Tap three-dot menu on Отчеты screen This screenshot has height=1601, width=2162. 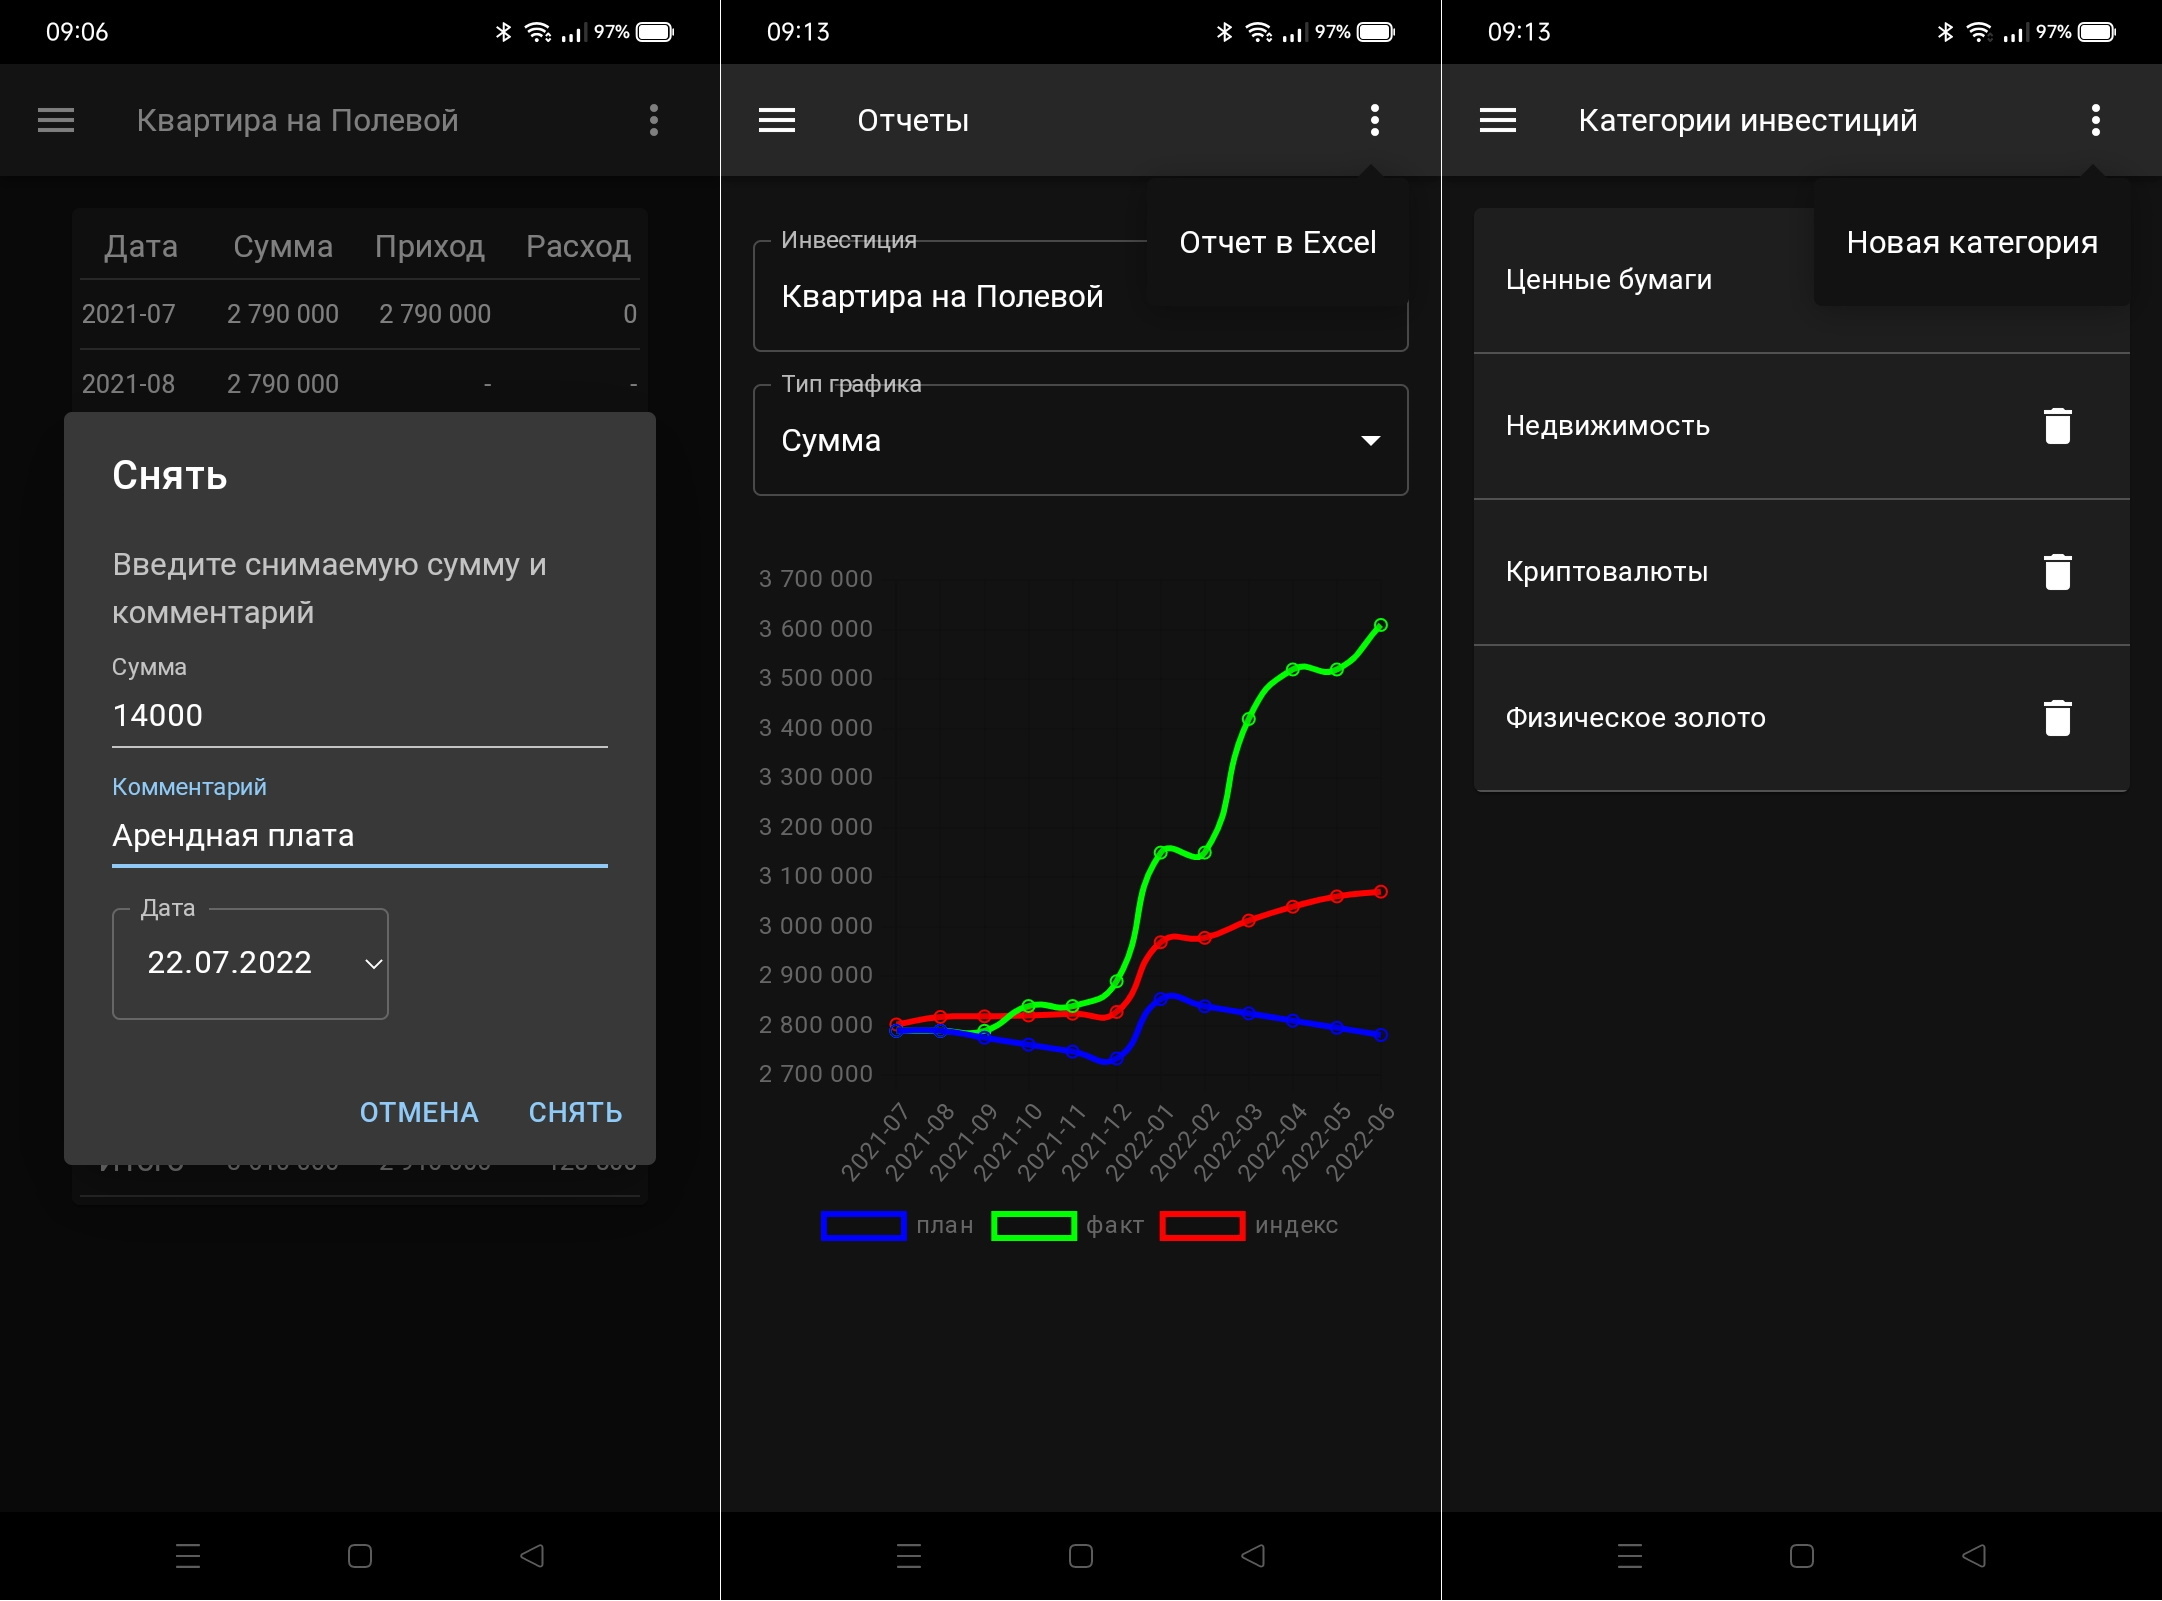pyautogui.click(x=1375, y=121)
